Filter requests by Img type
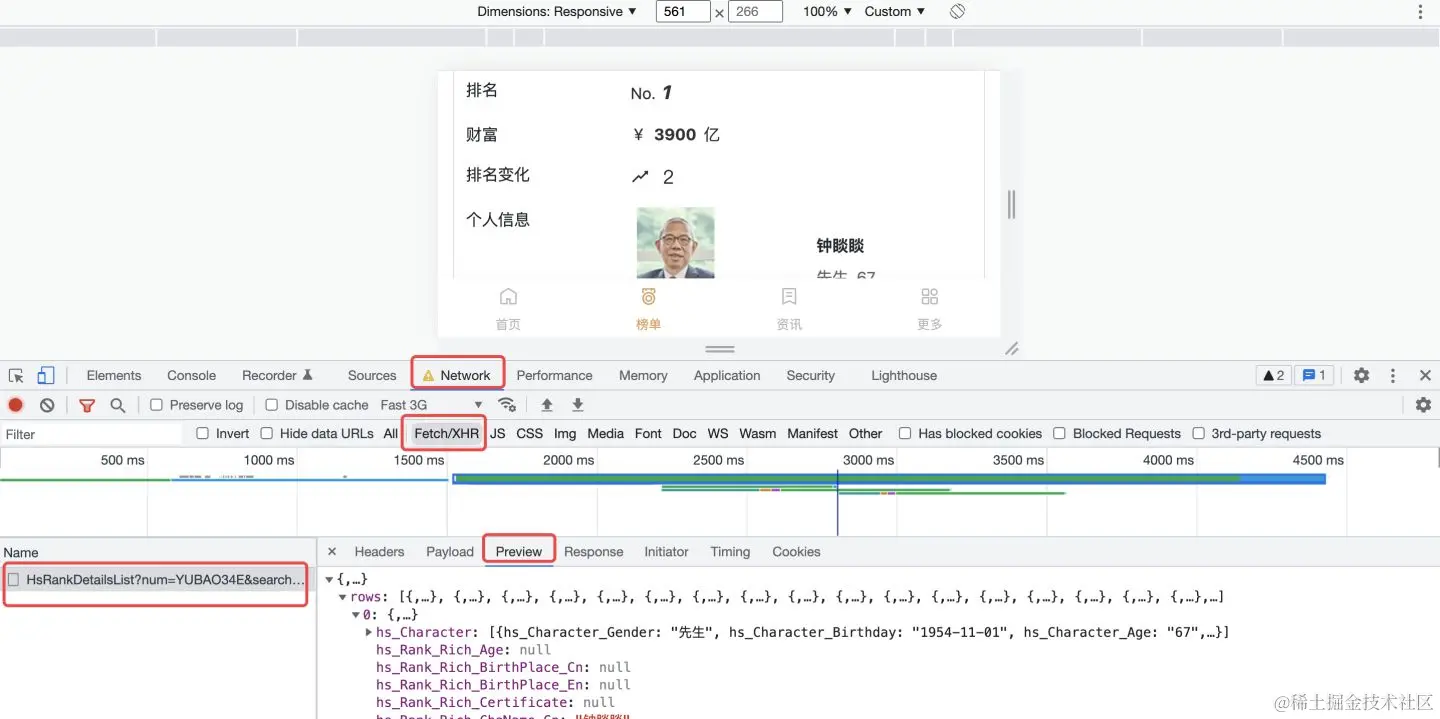This screenshot has height=719, width=1440. point(565,433)
